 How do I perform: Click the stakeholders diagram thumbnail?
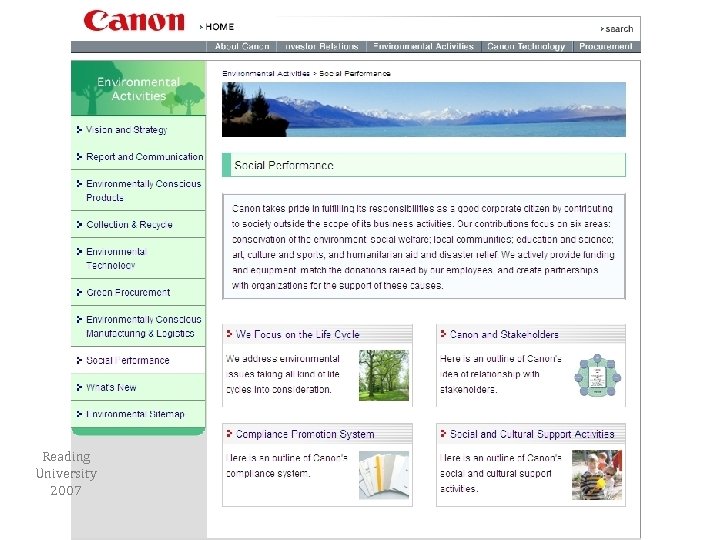click(597, 375)
